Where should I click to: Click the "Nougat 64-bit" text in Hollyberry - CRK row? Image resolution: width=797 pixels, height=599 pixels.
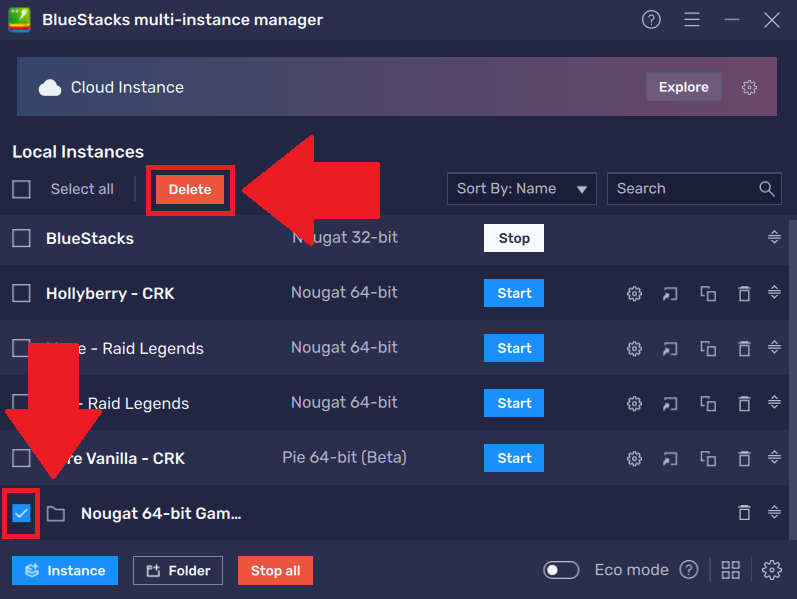[344, 292]
